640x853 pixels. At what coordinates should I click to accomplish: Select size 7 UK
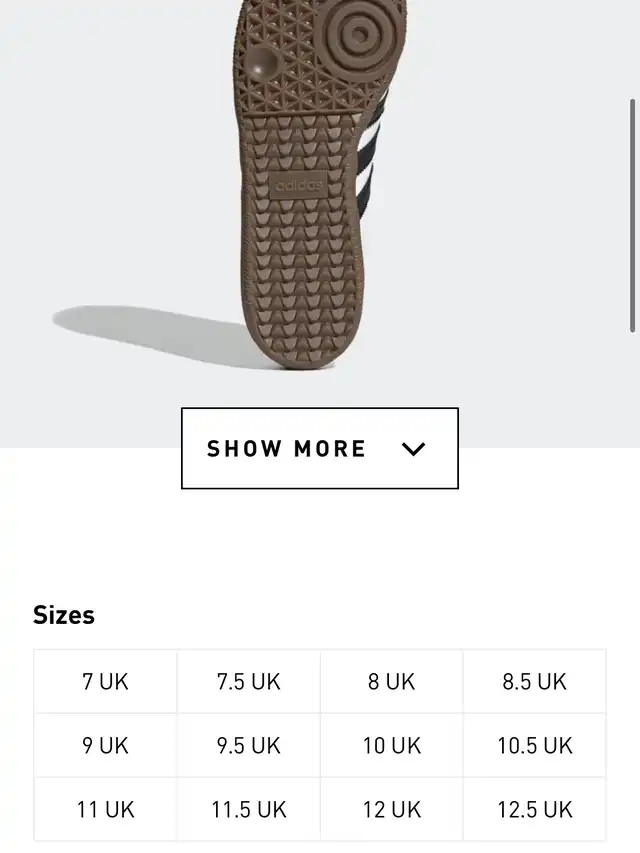(x=105, y=682)
